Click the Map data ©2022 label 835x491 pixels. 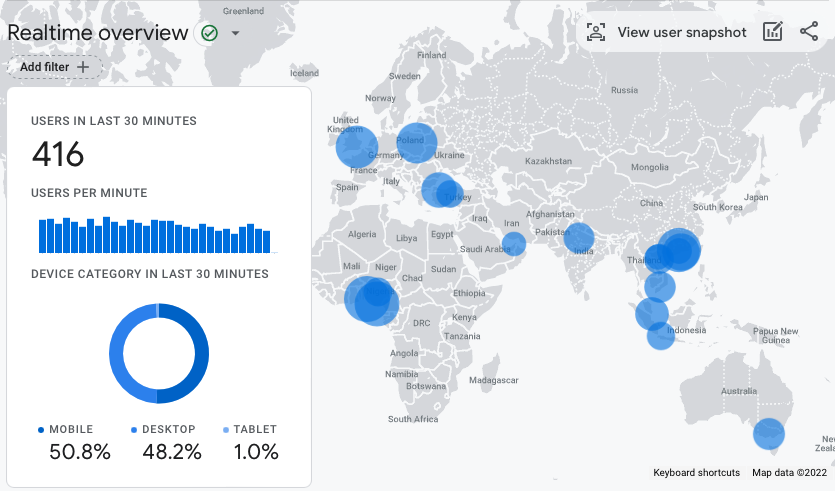coord(789,472)
